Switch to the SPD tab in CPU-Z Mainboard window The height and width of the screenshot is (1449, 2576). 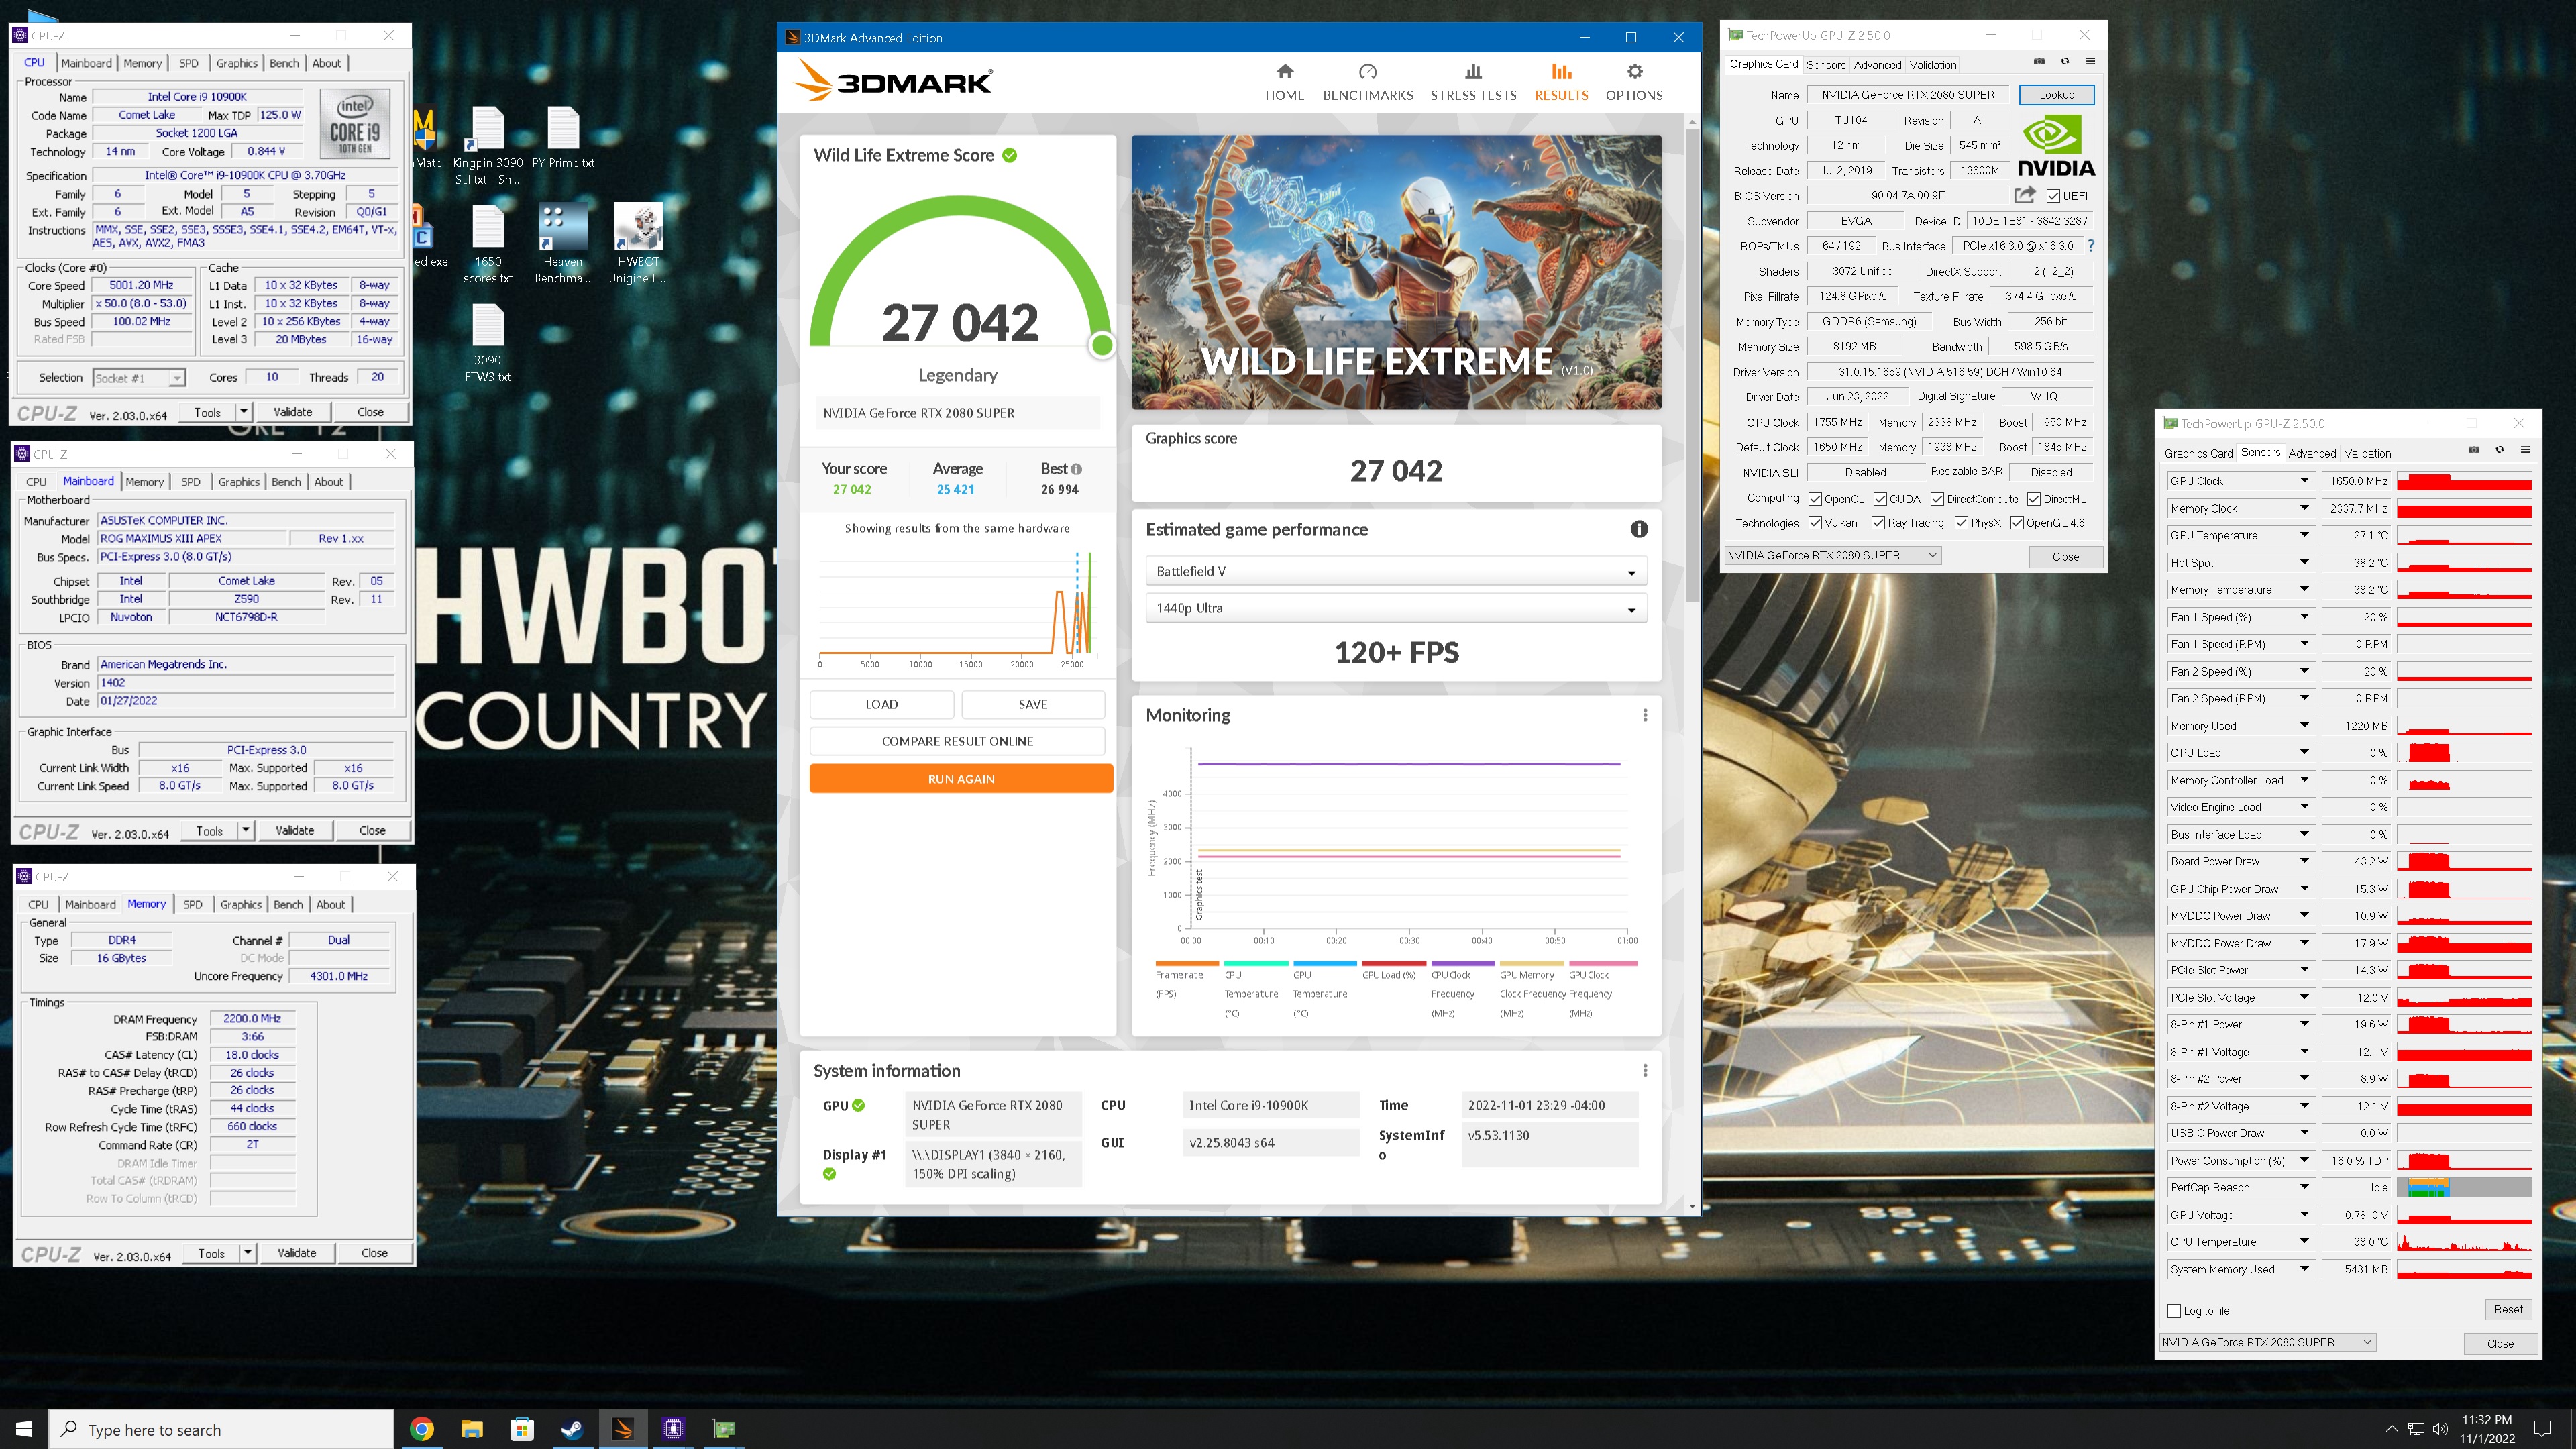coord(190,482)
